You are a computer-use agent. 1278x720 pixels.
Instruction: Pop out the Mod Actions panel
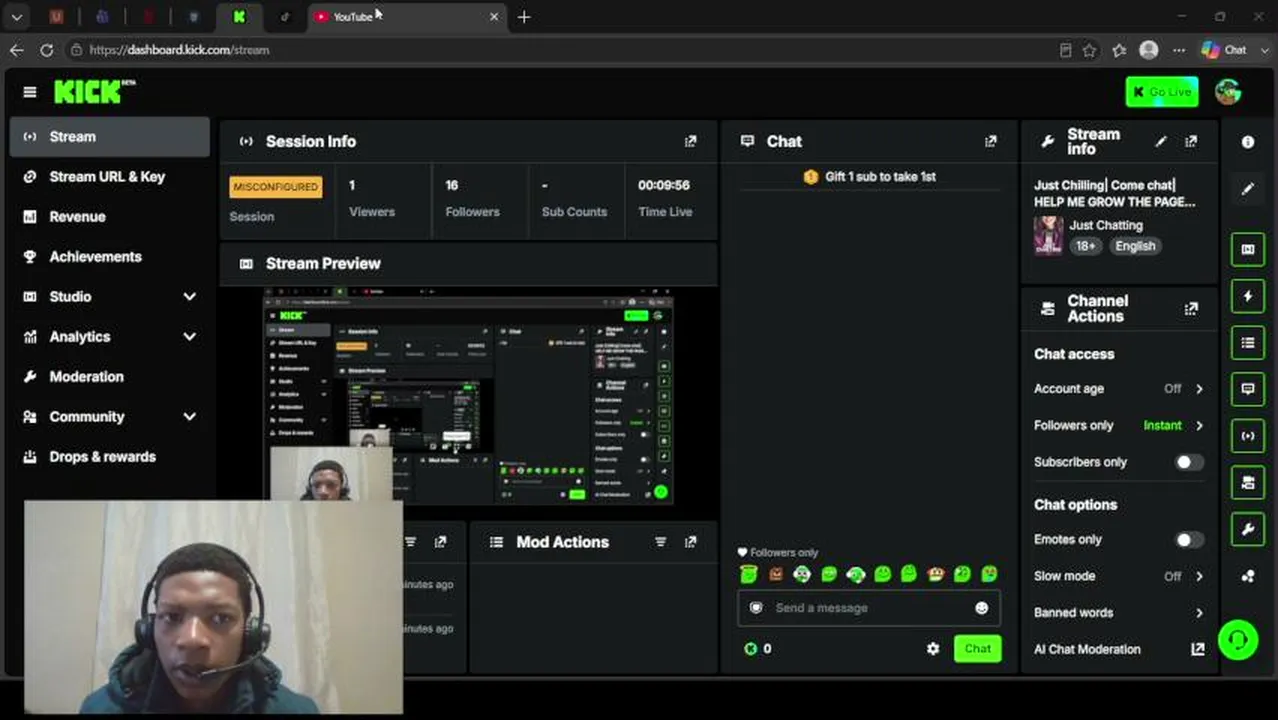click(x=690, y=542)
